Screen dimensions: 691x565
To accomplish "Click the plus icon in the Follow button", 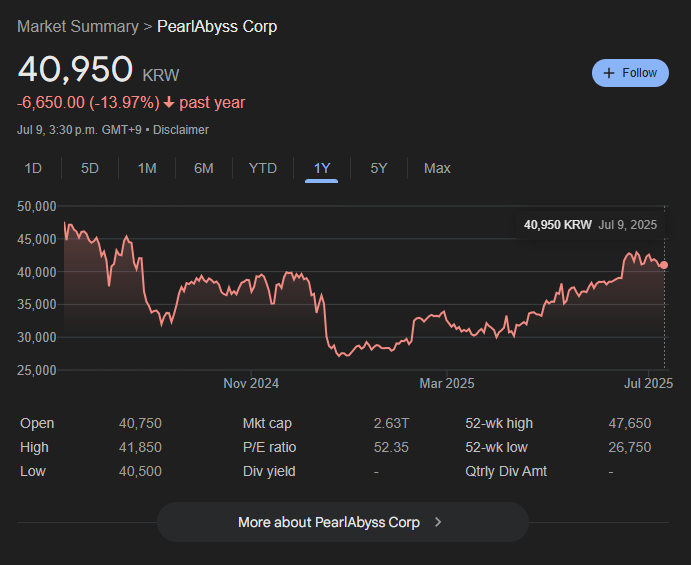I will pos(609,73).
